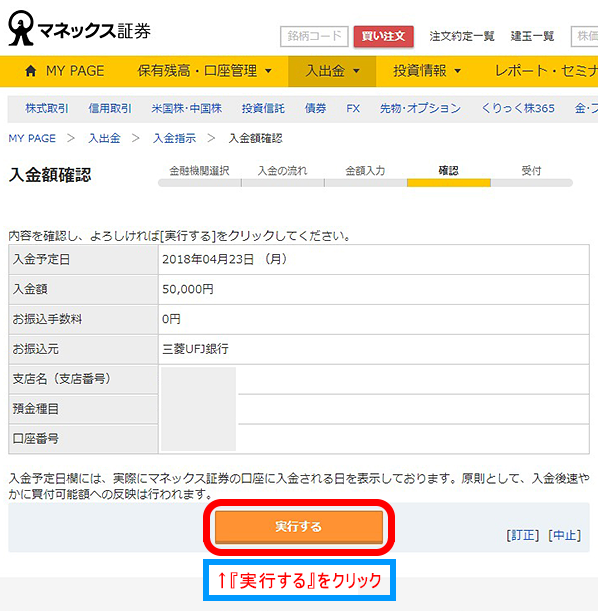Open 注文約定一覧 link in header
The height and width of the screenshot is (611, 598).
[462, 36]
